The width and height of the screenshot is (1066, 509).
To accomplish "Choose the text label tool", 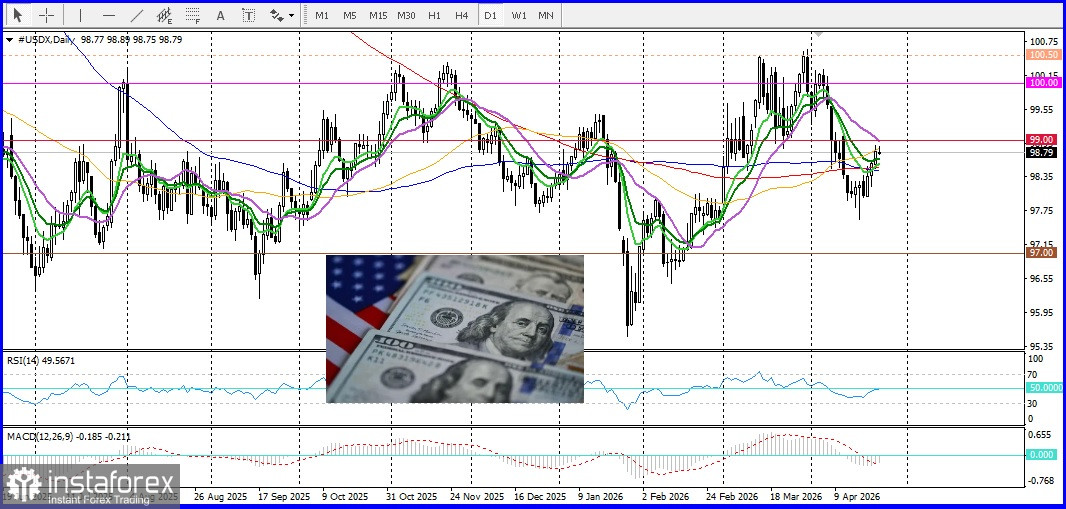I will (x=249, y=15).
